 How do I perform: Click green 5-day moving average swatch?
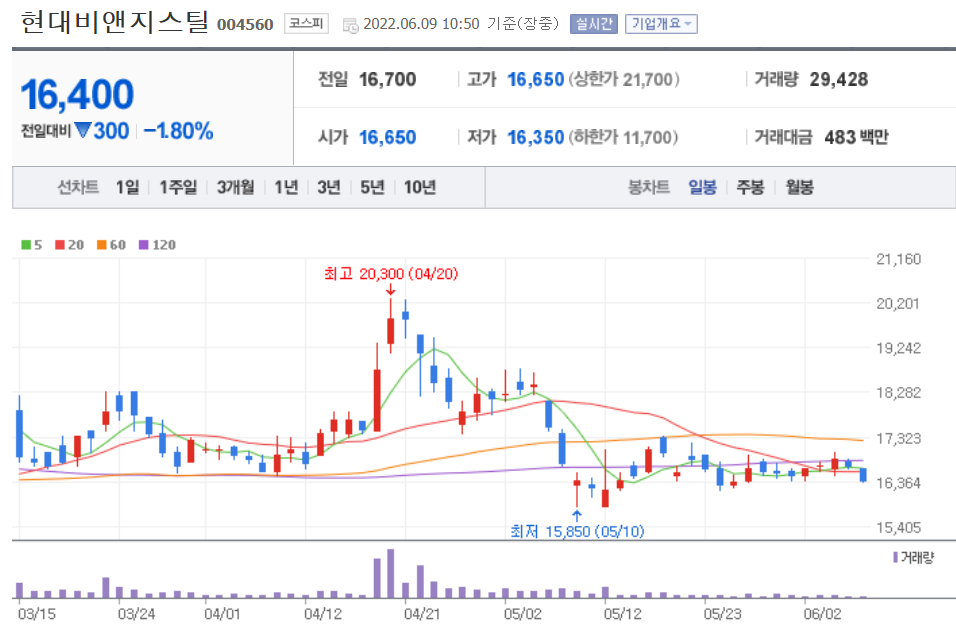pos(26,245)
